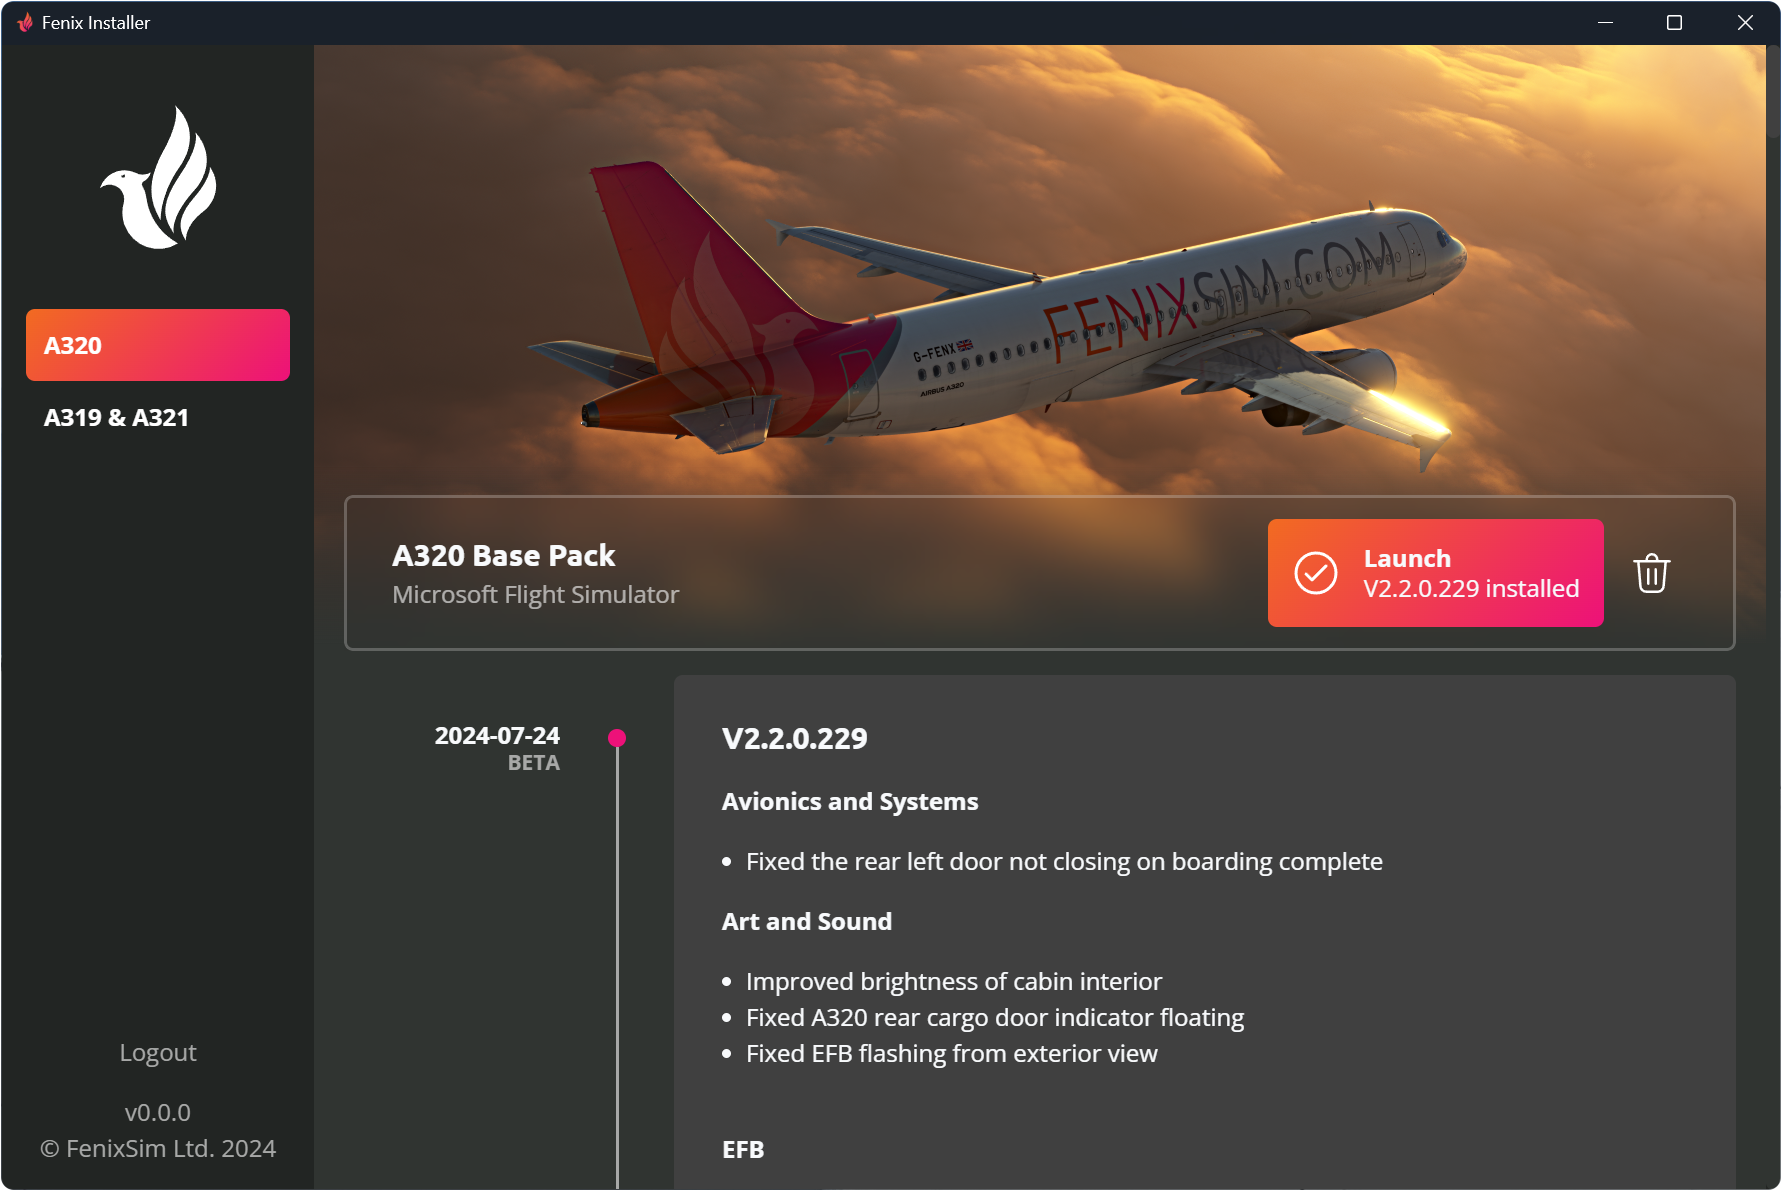1782x1191 pixels.
Task: Click Logout in the sidebar
Action: 157,1052
